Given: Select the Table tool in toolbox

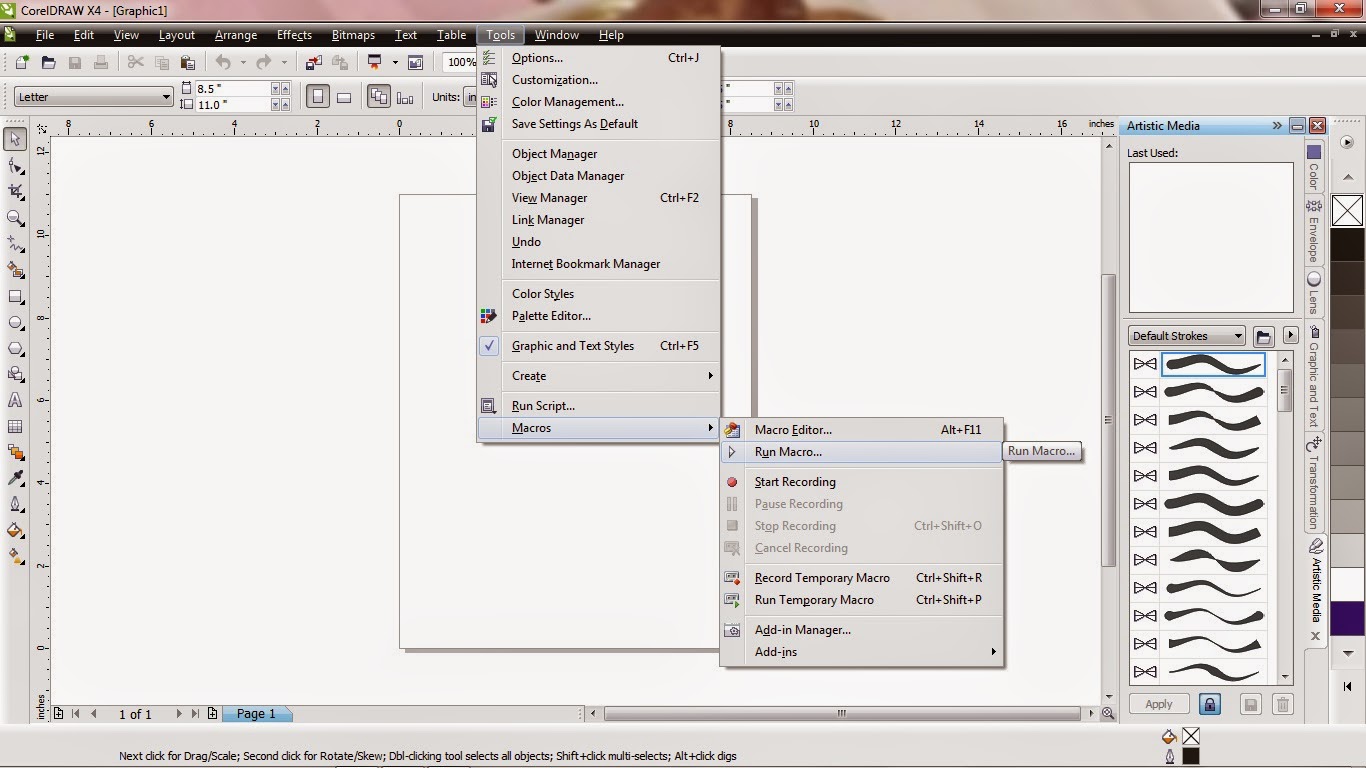Looking at the screenshot, I should point(15,427).
